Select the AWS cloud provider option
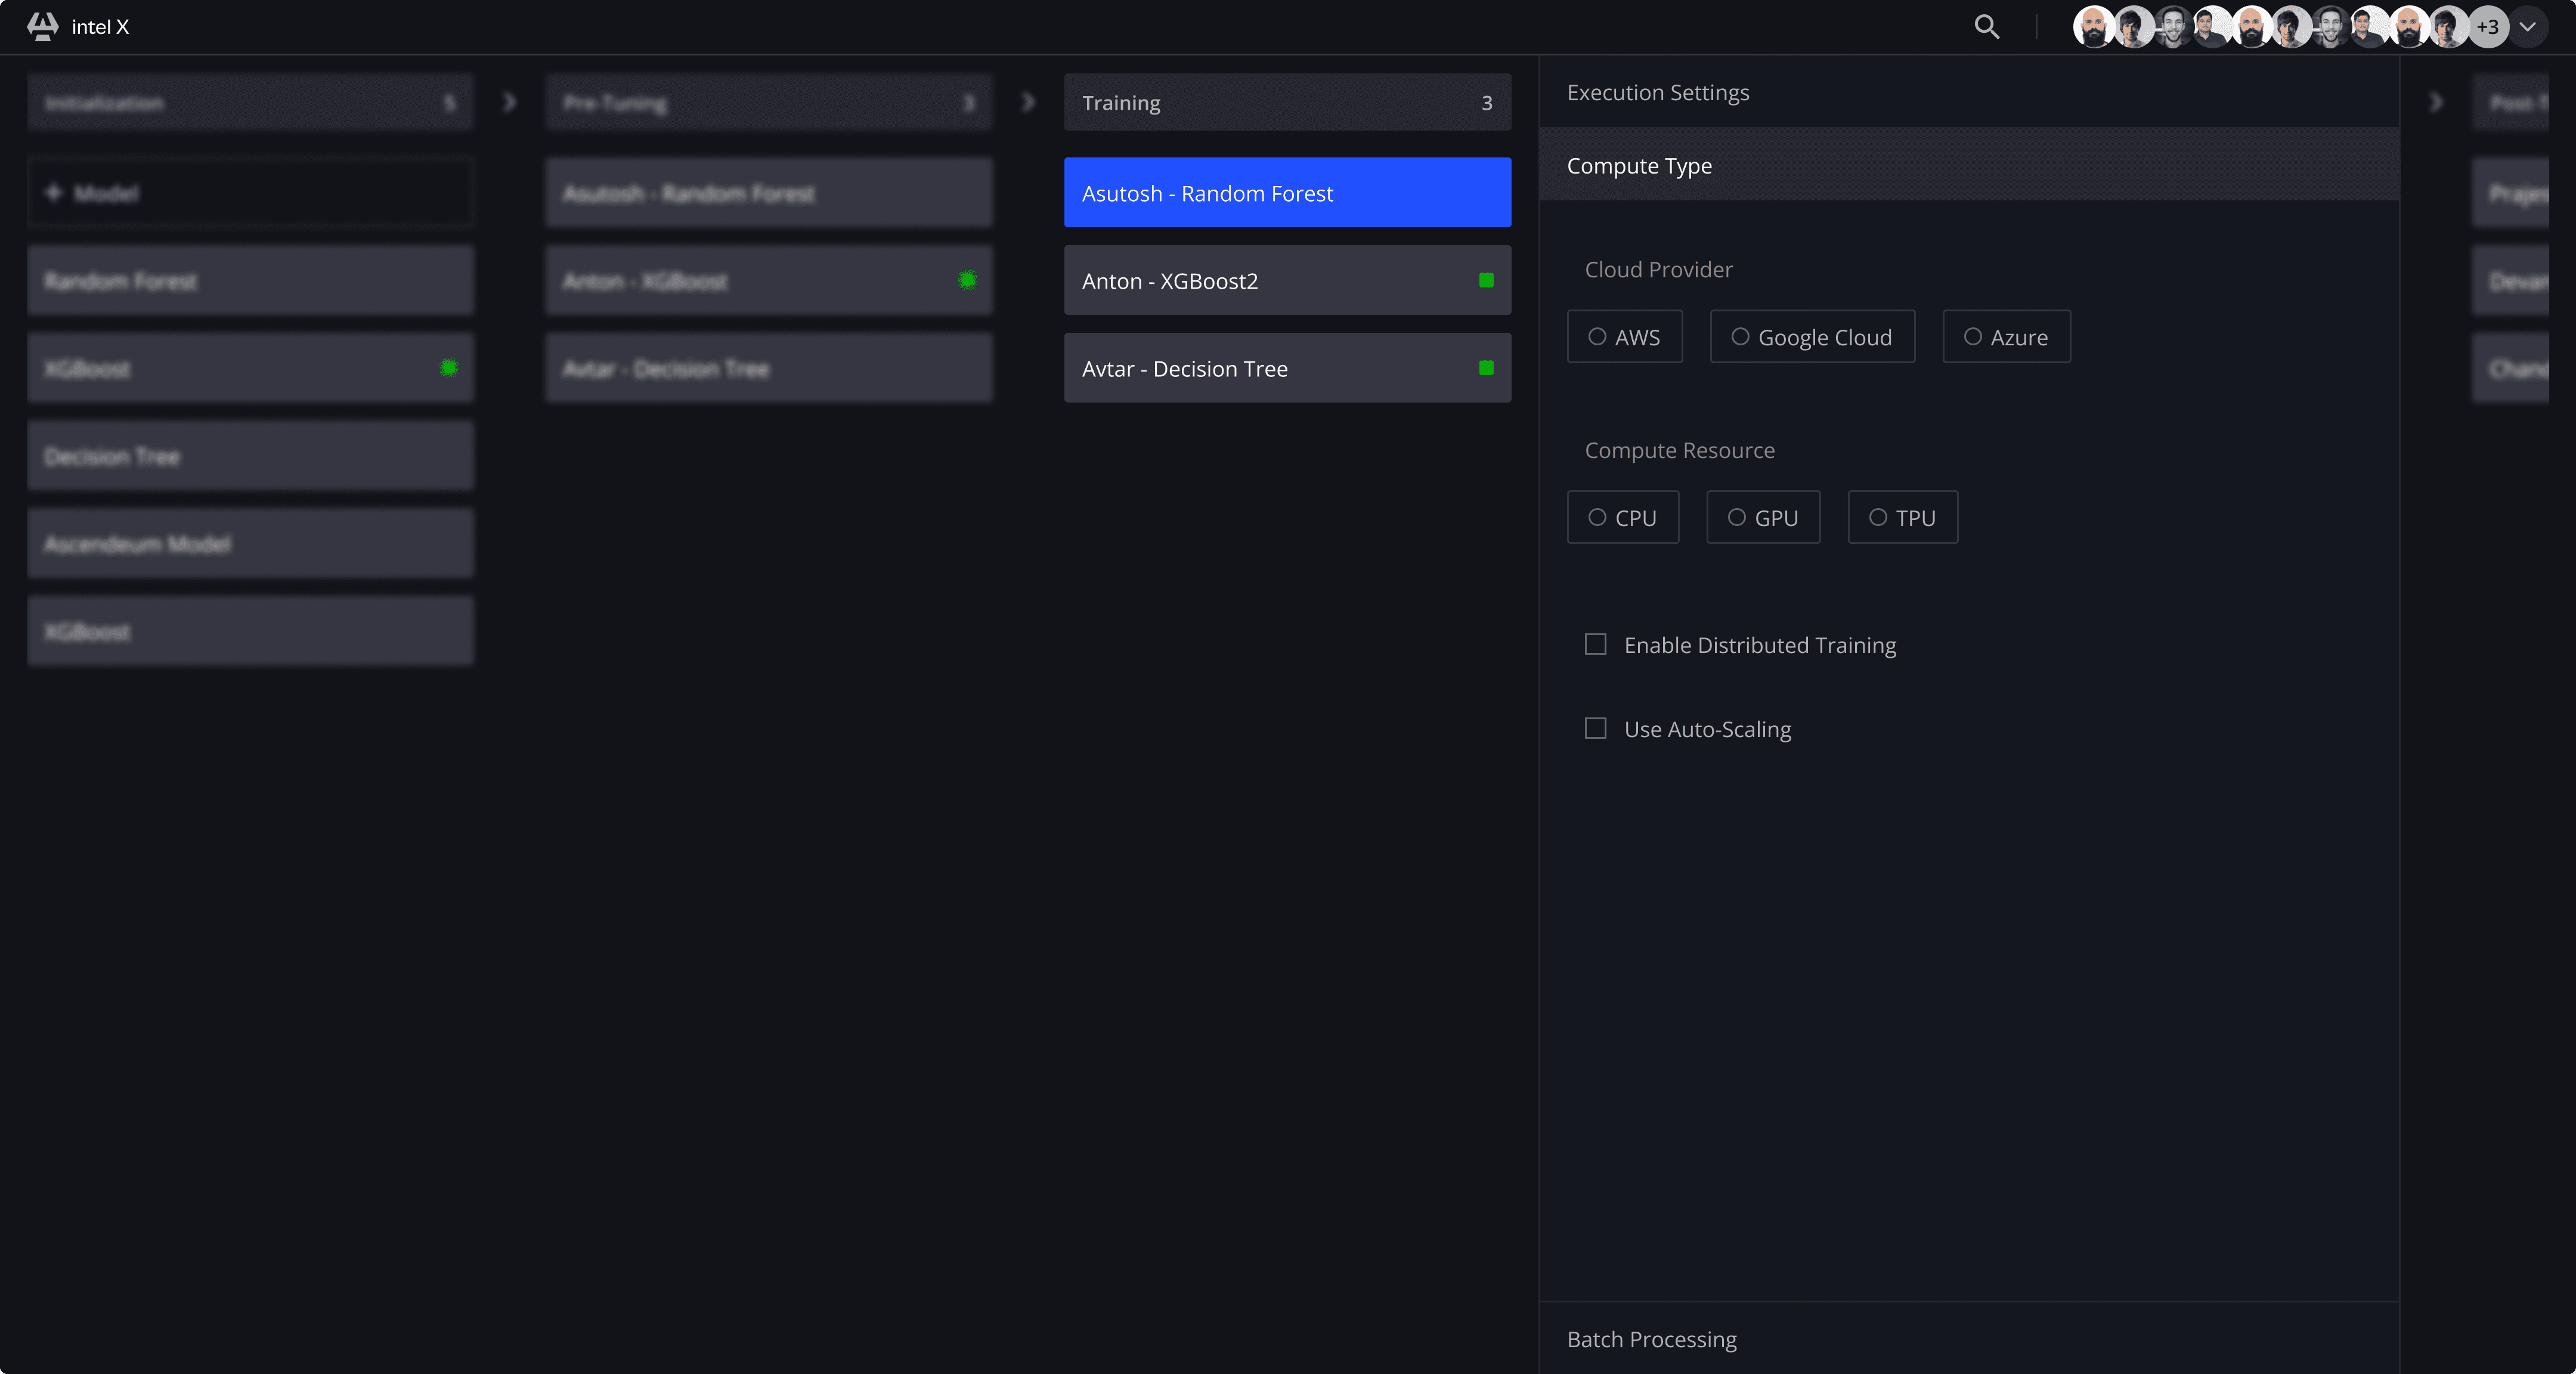 point(1624,337)
